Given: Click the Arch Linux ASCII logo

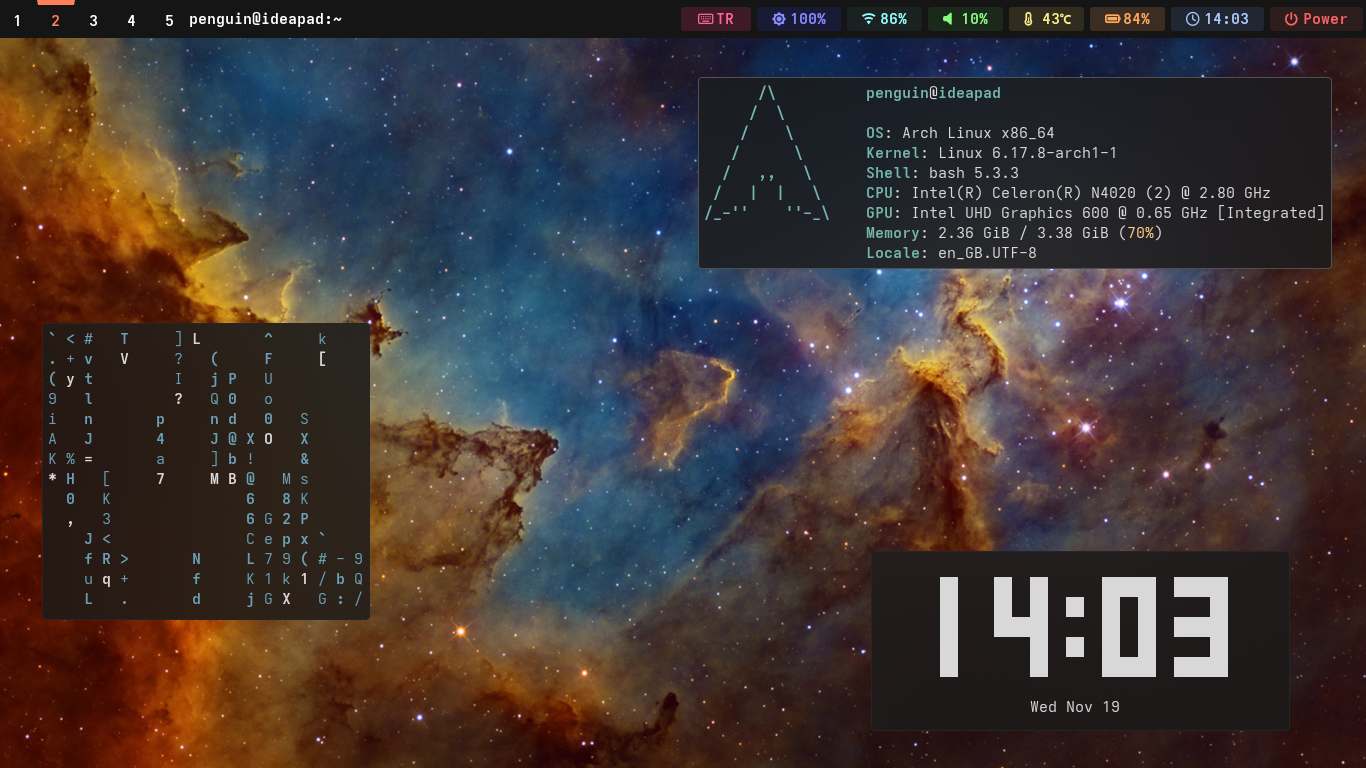Looking at the screenshot, I should pyautogui.click(x=767, y=153).
